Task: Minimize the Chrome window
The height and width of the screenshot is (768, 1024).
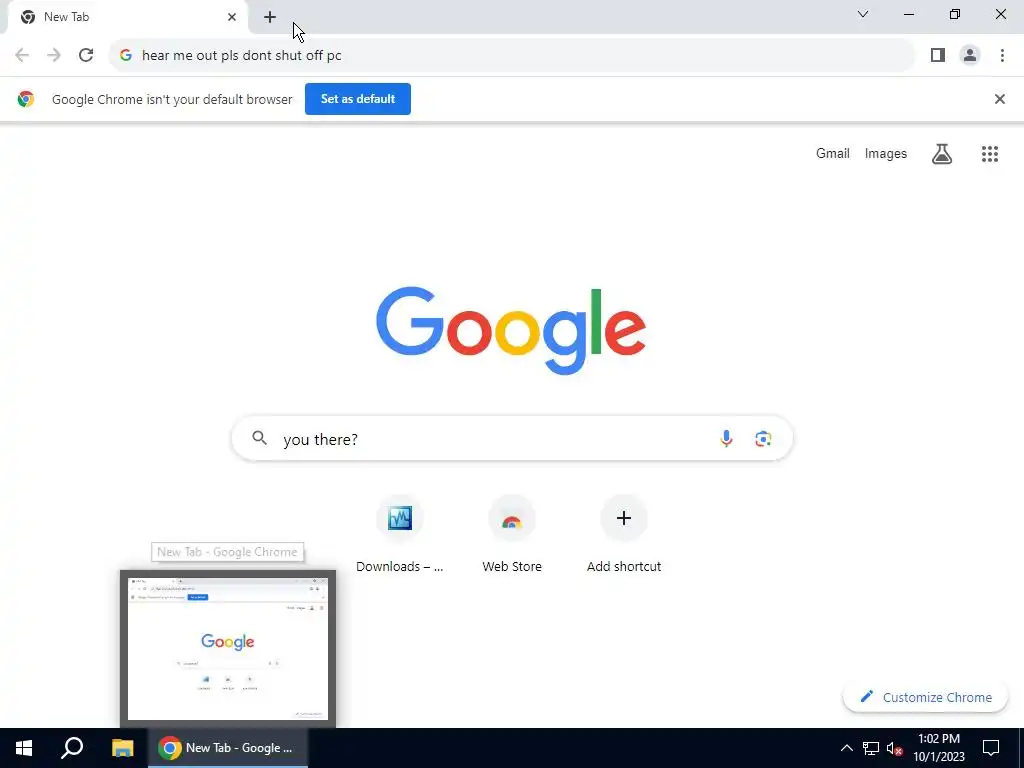Action: coord(908,14)
